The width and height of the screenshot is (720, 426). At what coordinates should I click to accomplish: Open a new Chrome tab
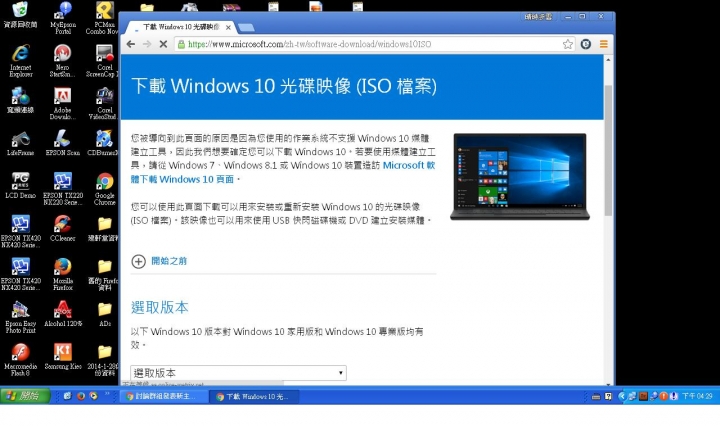click(x=247, y=28)
